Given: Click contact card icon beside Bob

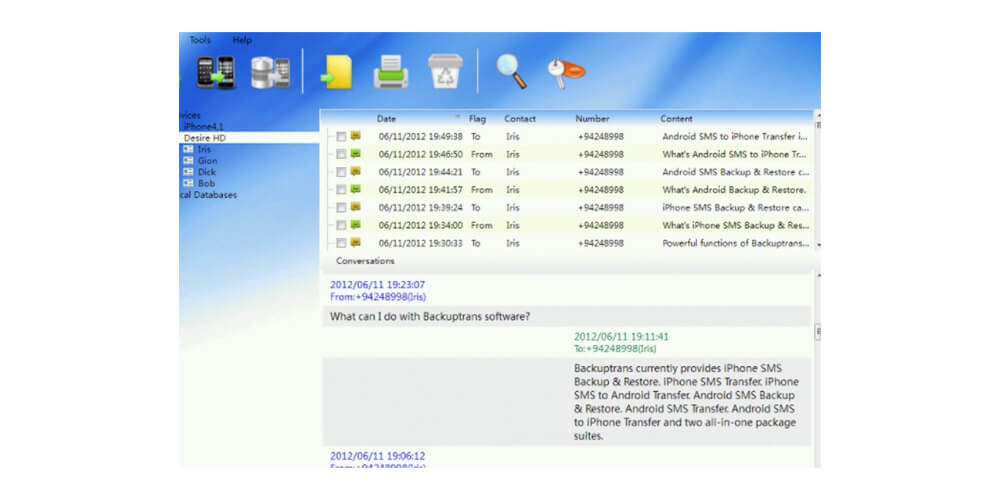Looking at the screenshot, I should [x=188, y=183].
